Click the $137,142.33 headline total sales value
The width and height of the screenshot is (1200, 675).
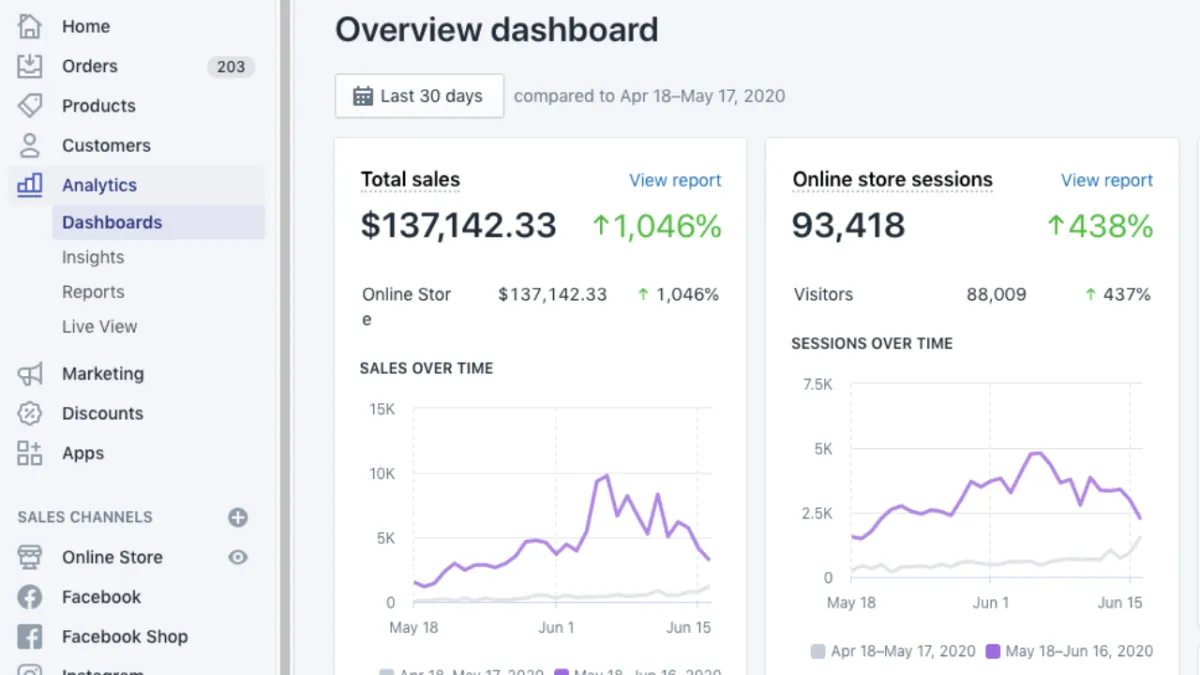pos(458,226)
